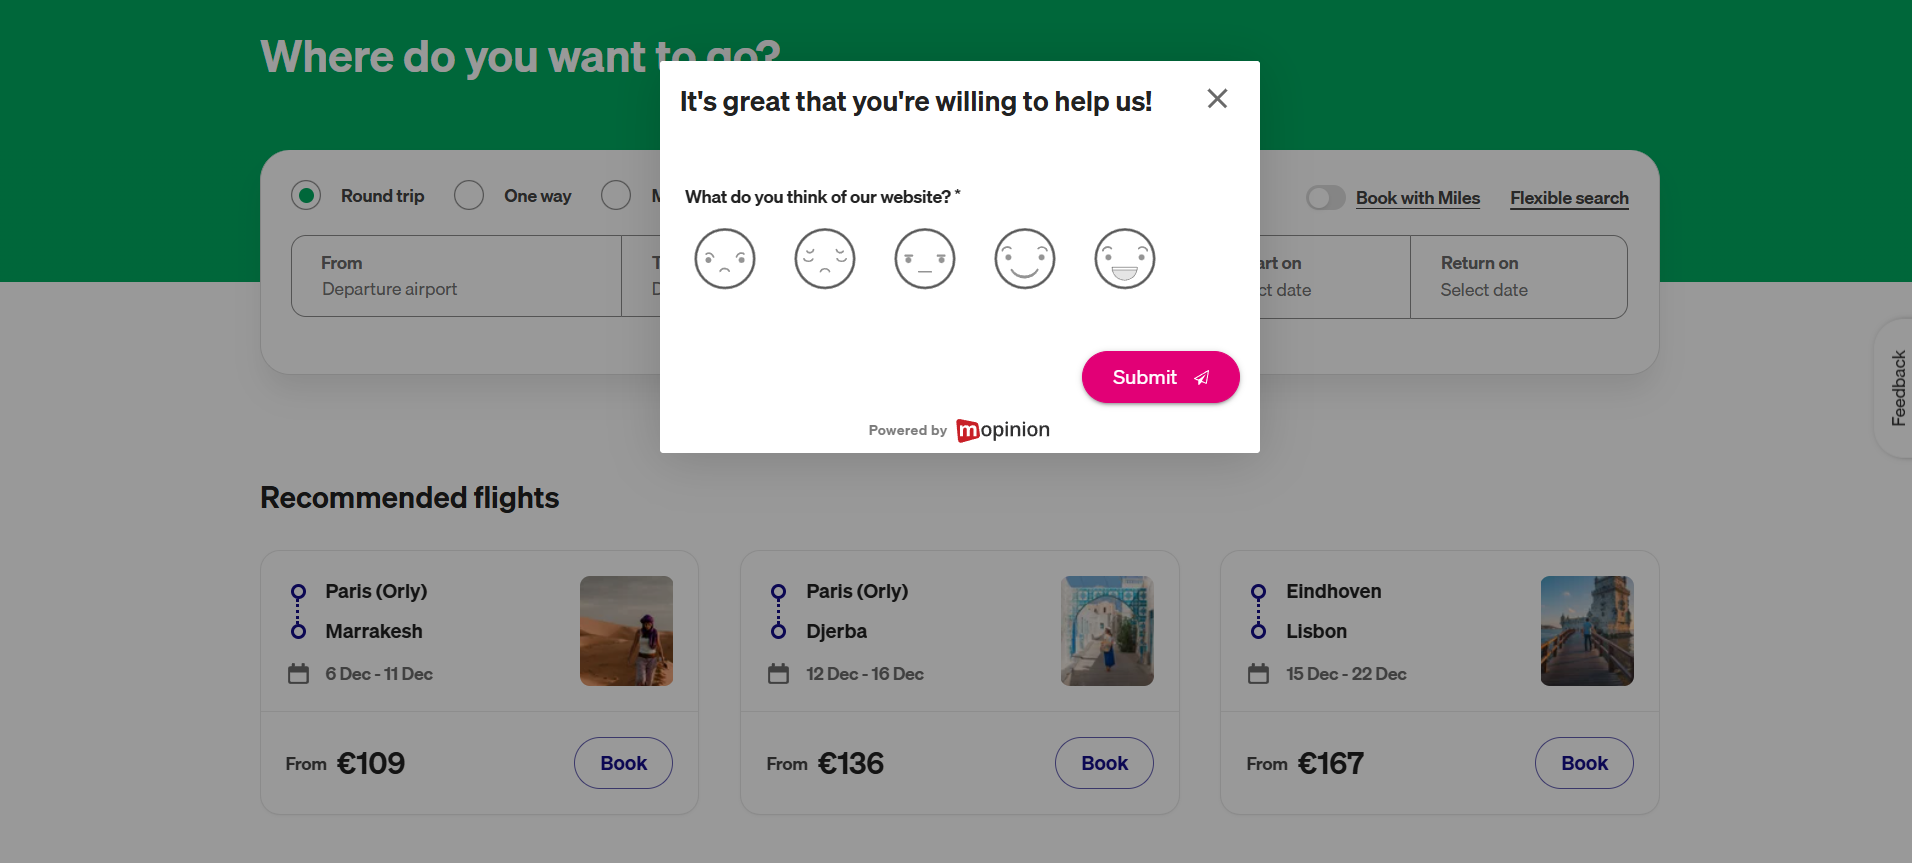Enable the Book with Miles toggle
The height and width of the screenshot is (863, 1912).
(x=1325, y=197)
